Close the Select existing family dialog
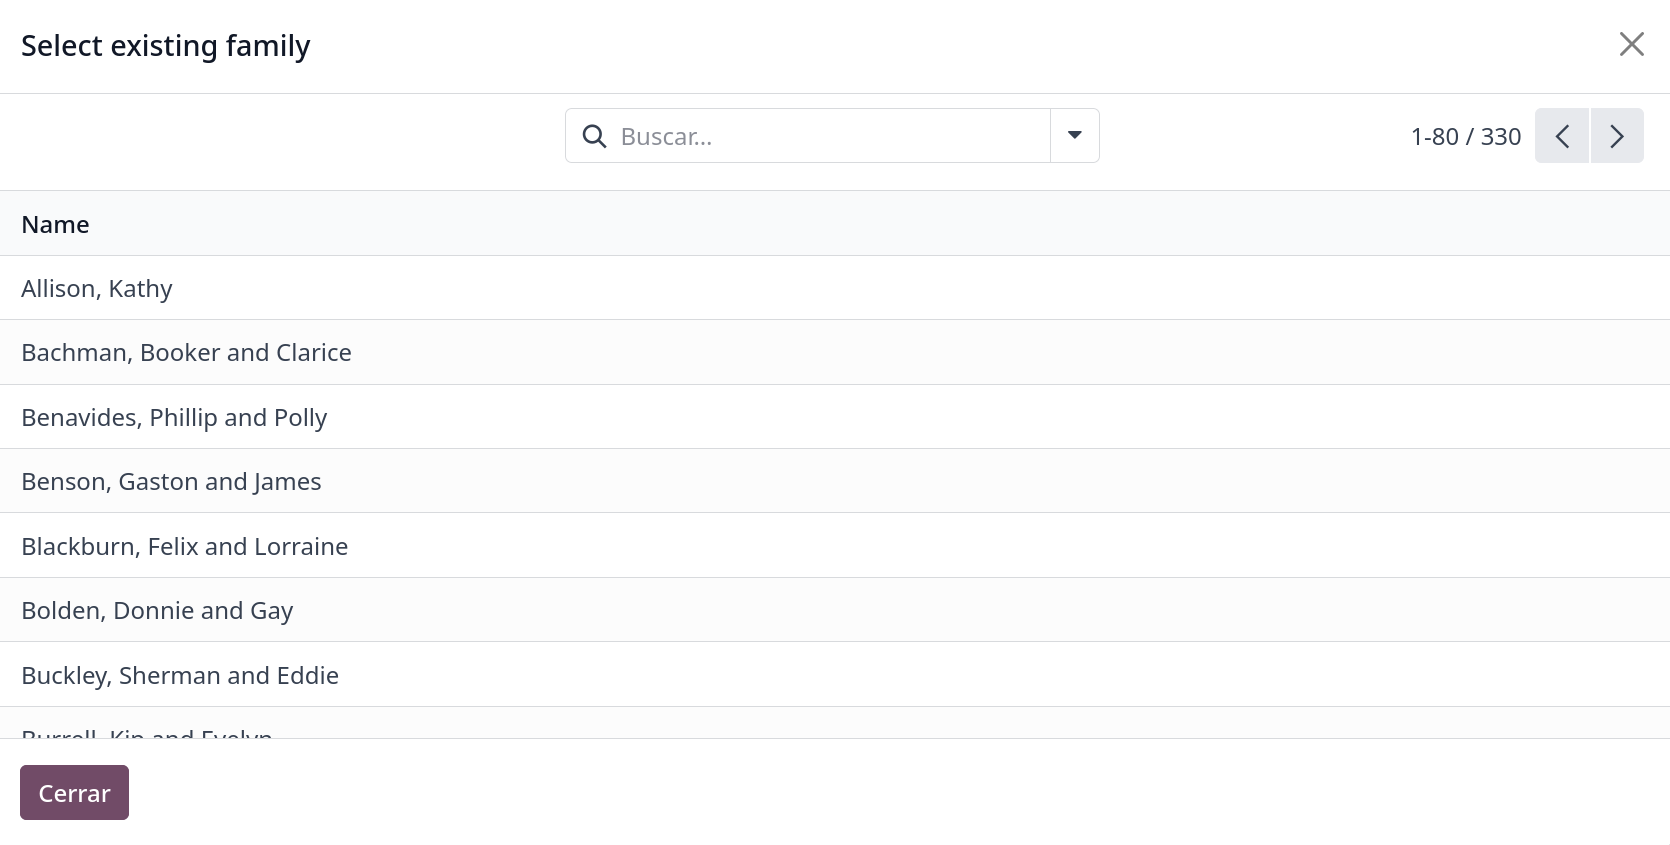 pyautogui.click(x=1631, y=44)
